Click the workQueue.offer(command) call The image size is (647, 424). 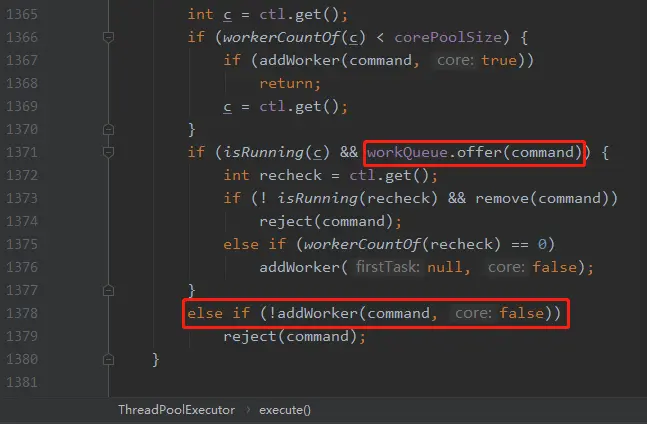pos(475,153)
